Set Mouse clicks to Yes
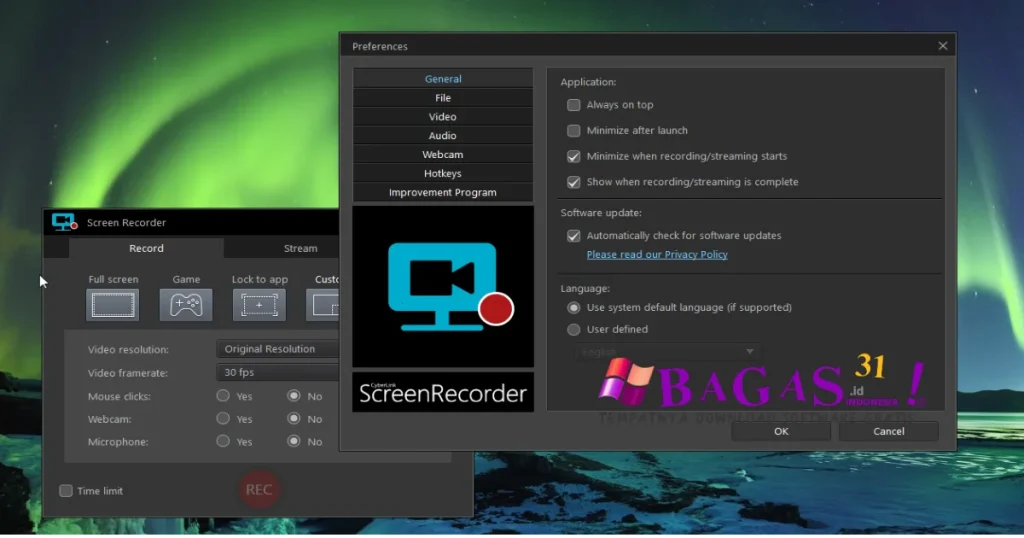1024x538 pixels. point(223,396)
